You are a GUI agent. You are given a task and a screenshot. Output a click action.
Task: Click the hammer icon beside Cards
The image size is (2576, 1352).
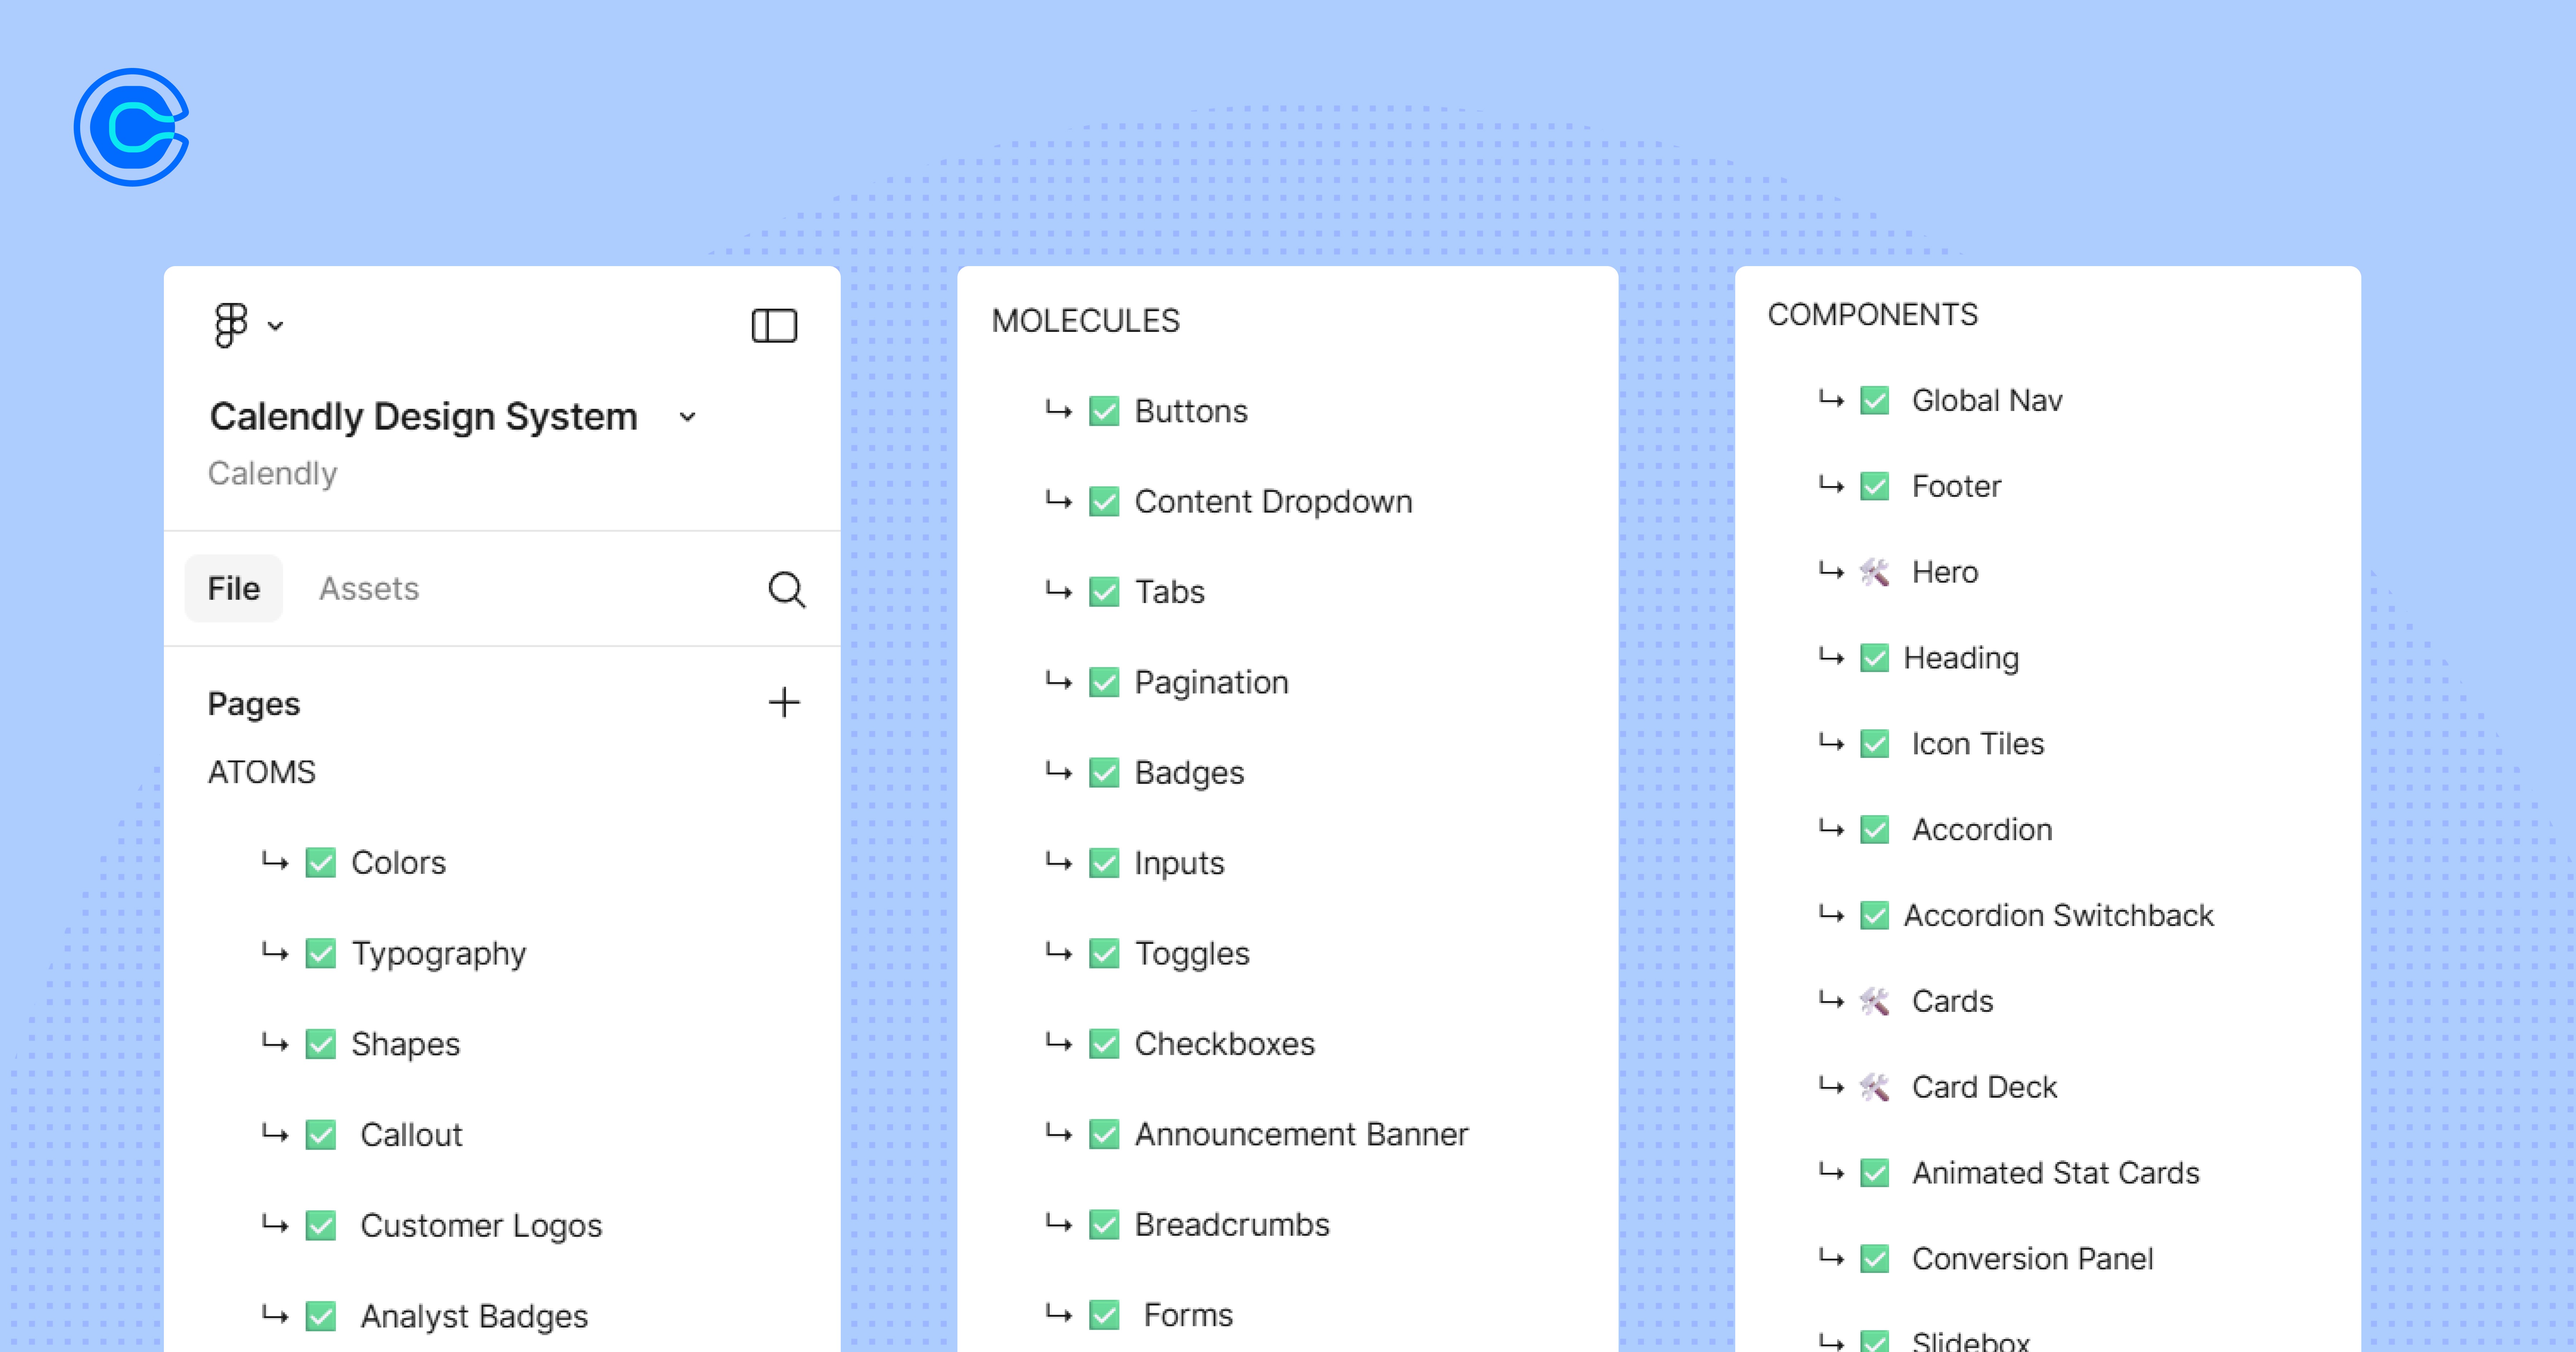pyautogui.click(x=1874, y=1001)
